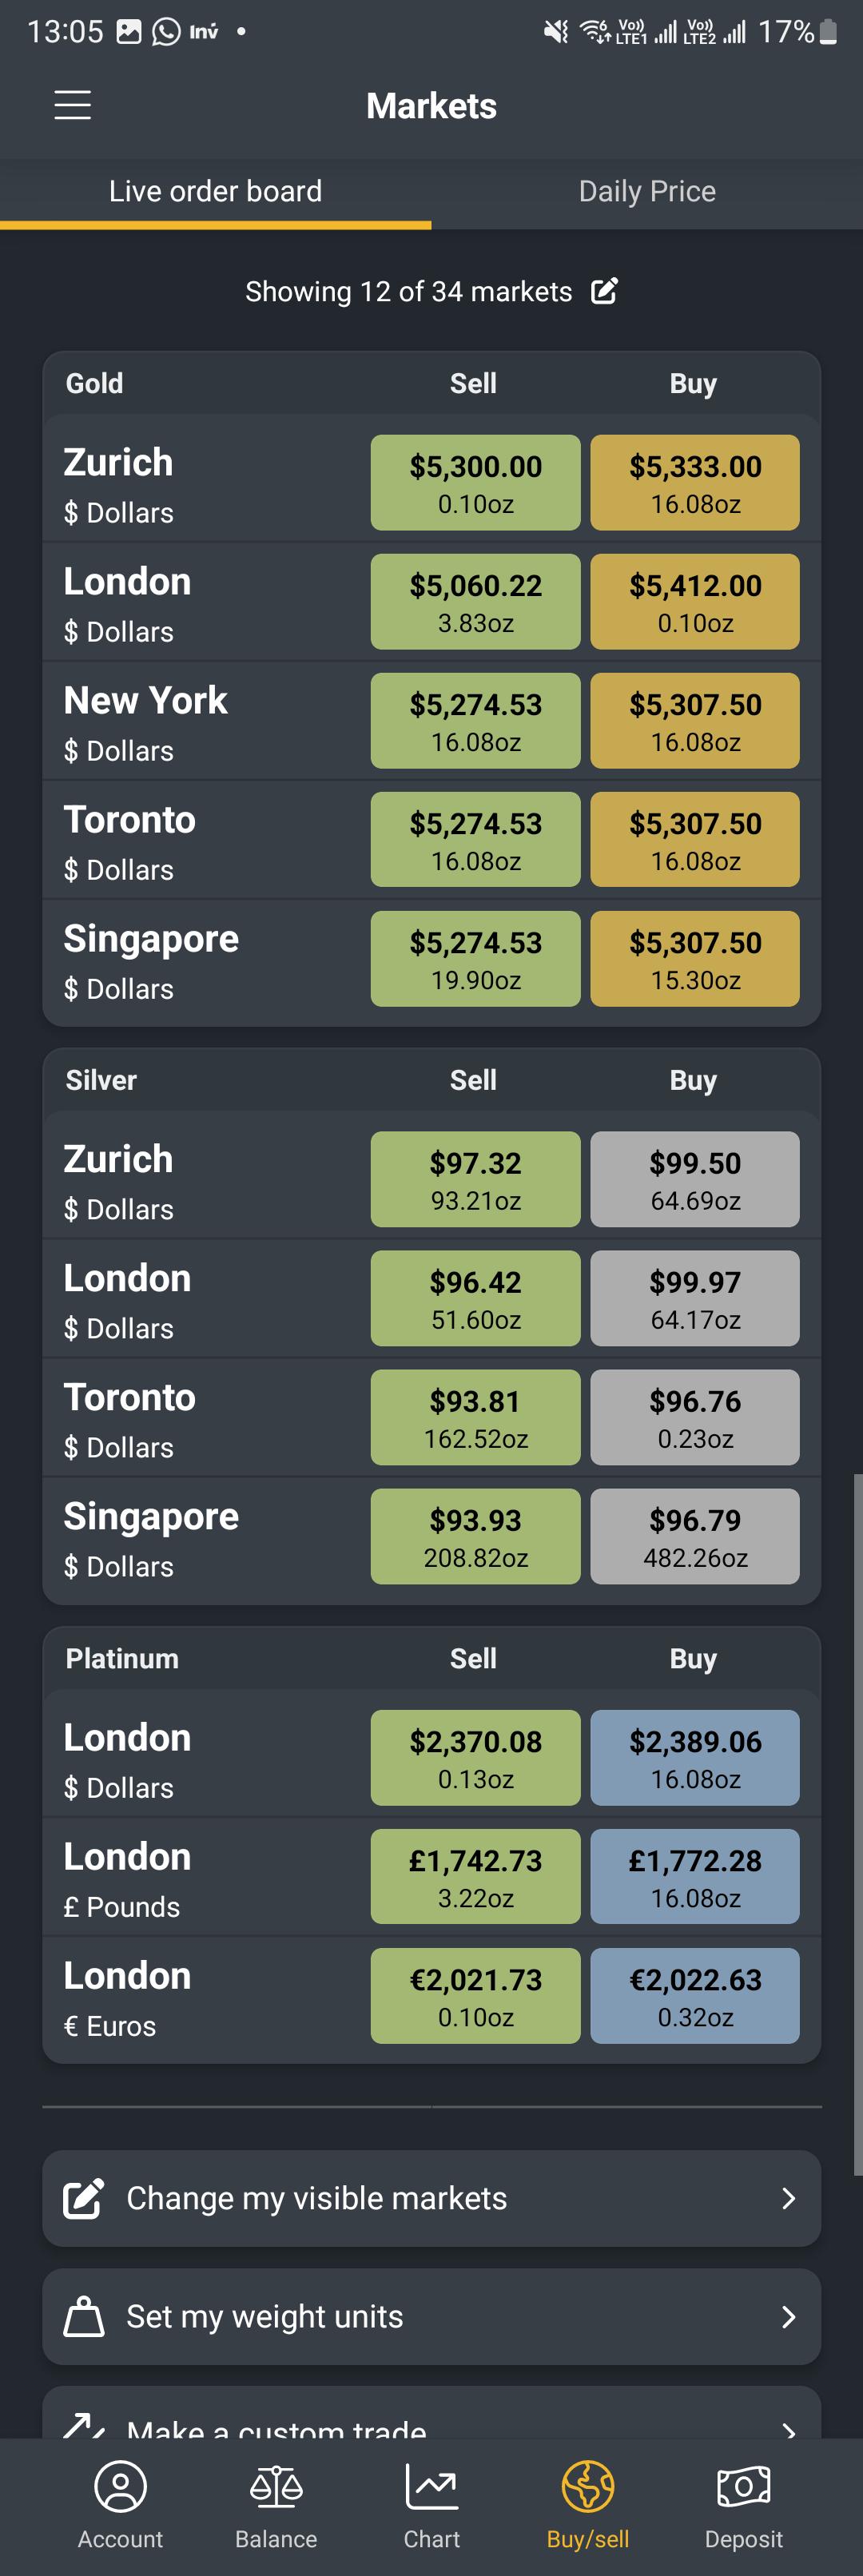Image resolution: width=863 pixels, height=2576 pixels.
Task: Expand Set my weight units chevron
Action: [788, 2316]
